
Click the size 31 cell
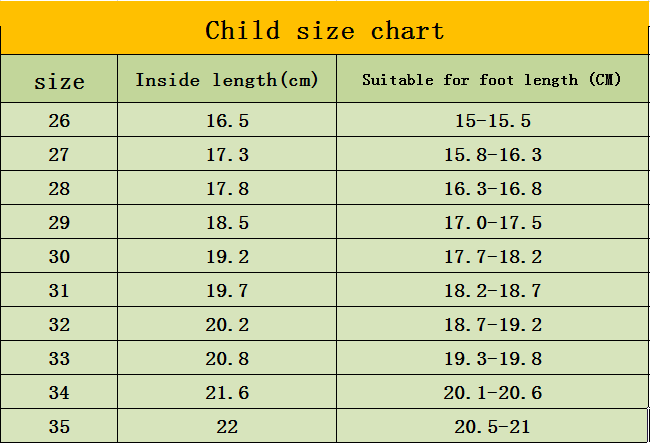click(59, 291)
